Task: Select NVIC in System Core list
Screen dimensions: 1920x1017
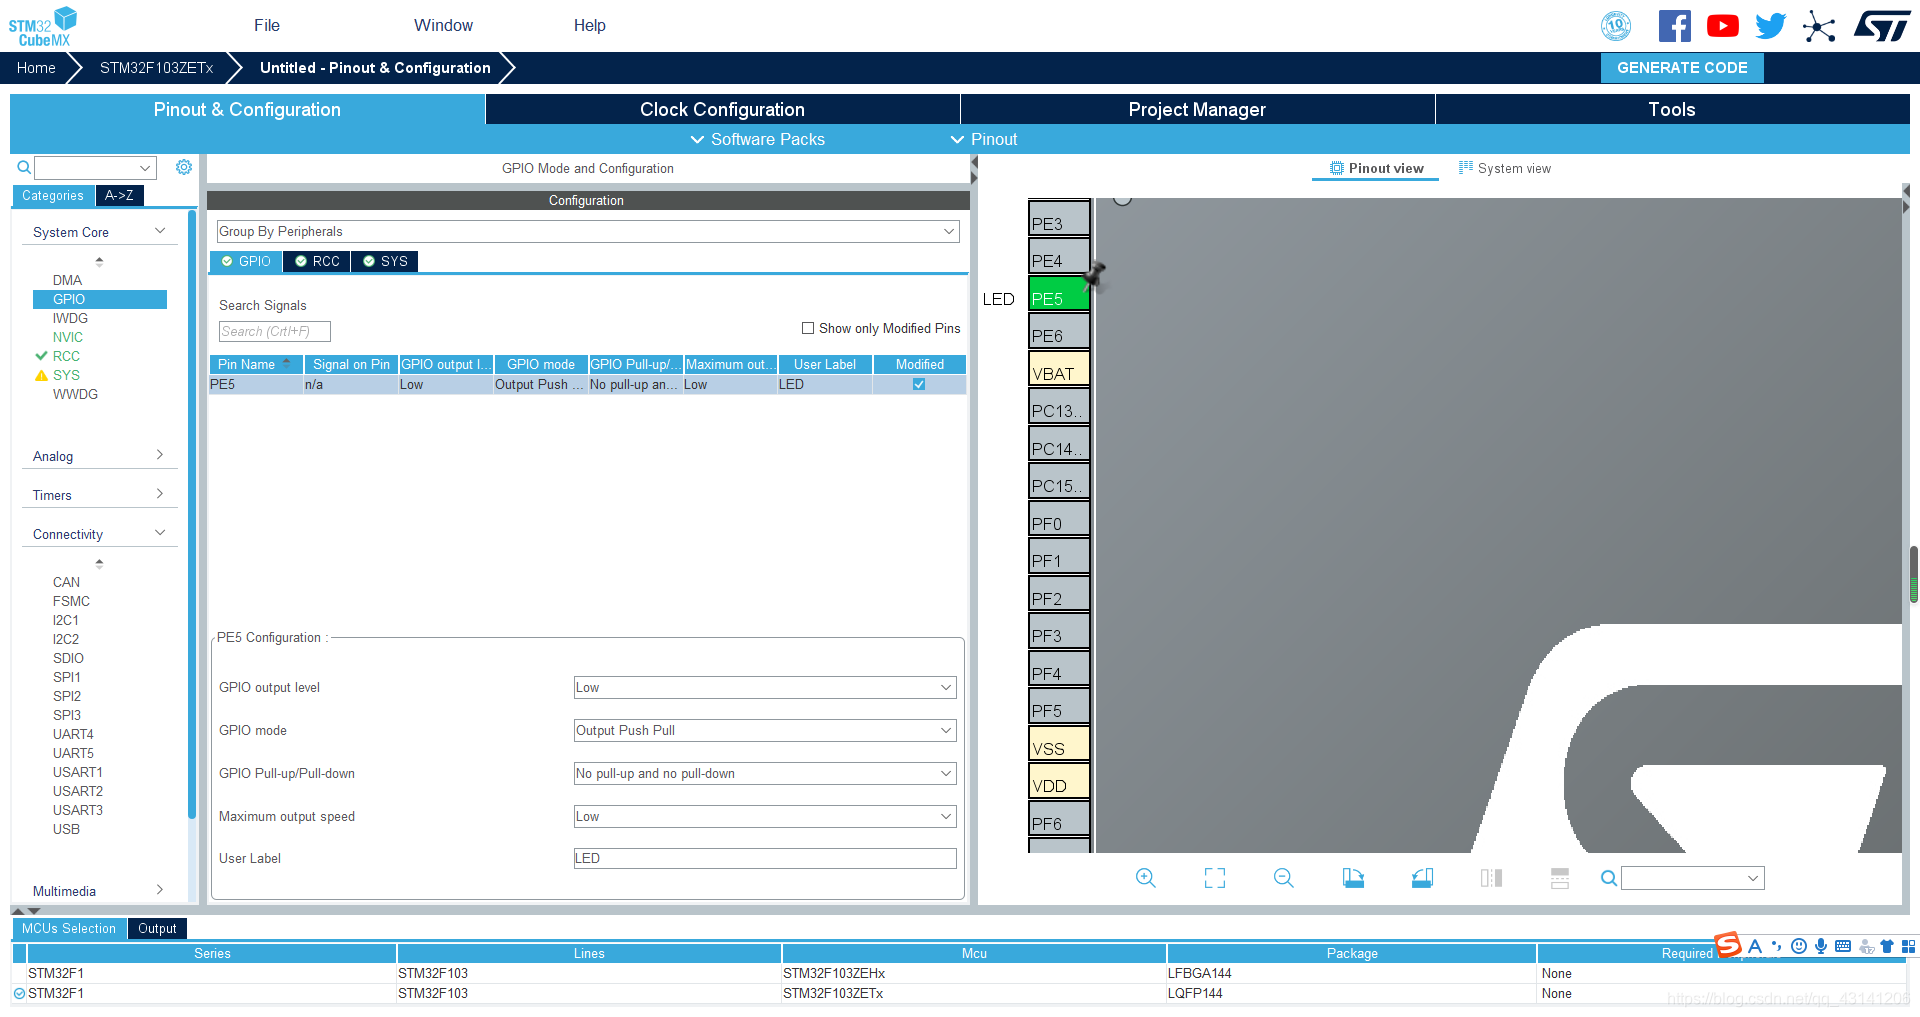Action: click(68, 337)
